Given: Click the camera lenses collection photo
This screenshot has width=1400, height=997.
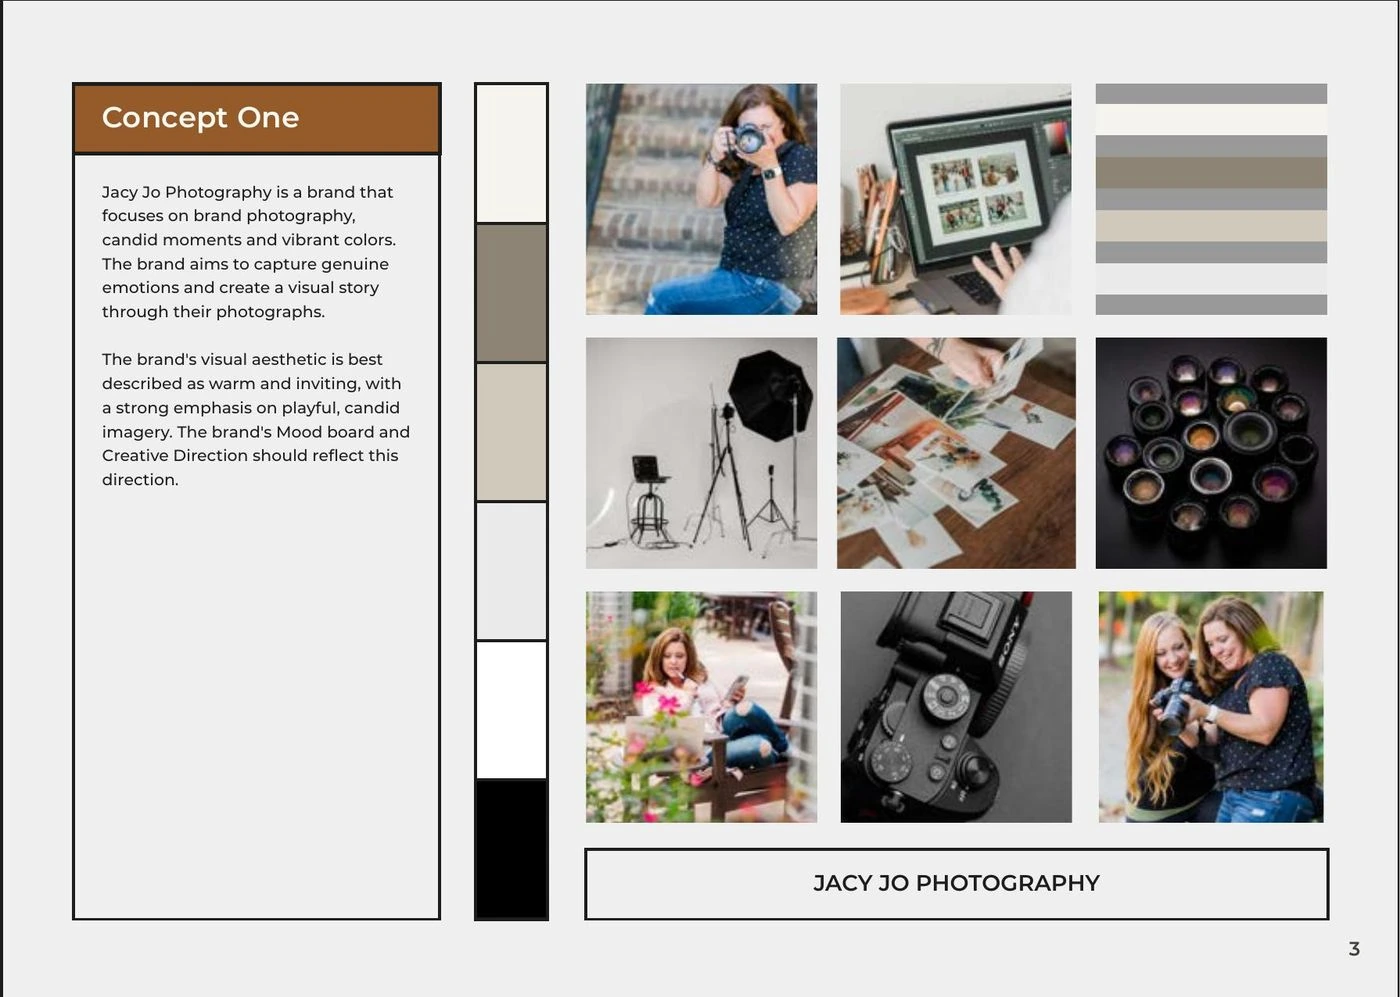Looking at the screenshot, I should point(1211,453).
